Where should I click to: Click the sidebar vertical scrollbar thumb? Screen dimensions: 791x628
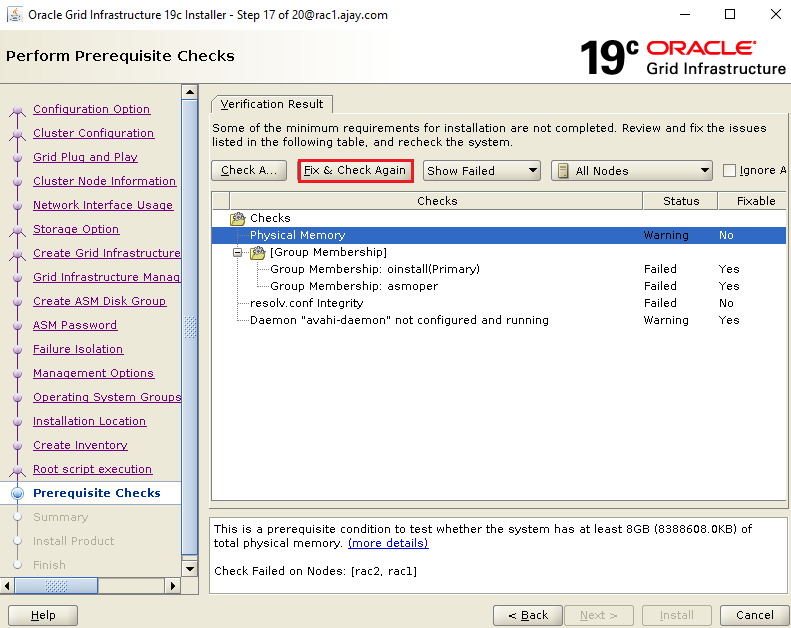click(190, 327)
